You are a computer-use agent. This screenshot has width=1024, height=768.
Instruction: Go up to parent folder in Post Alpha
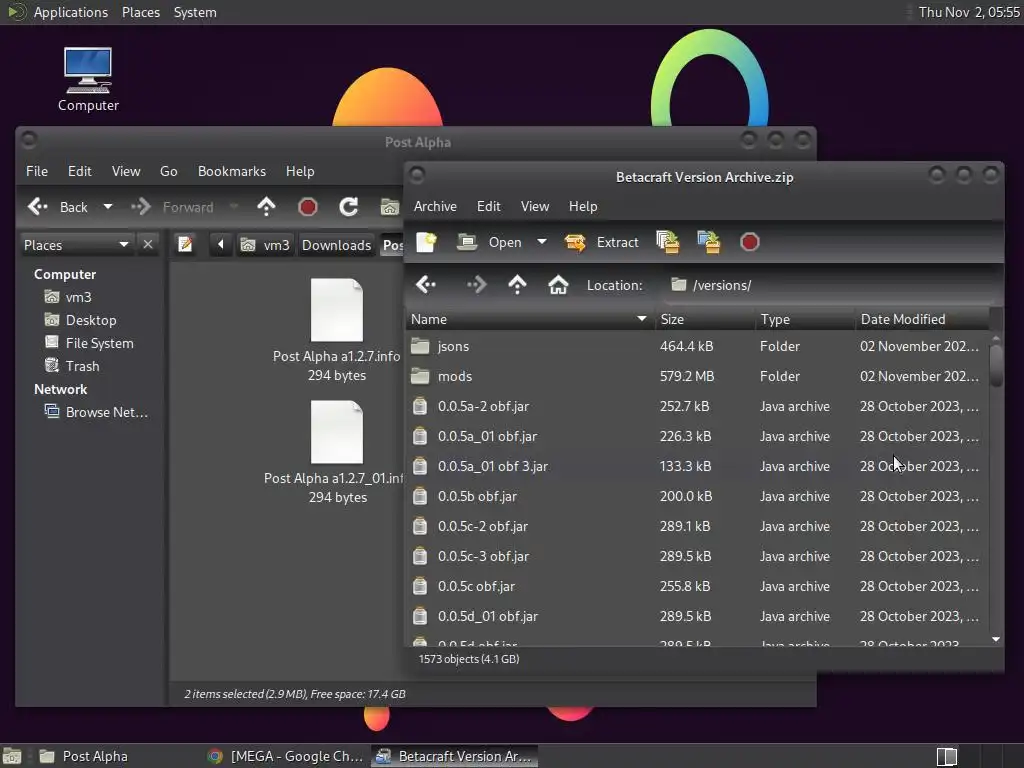point(266,207)
